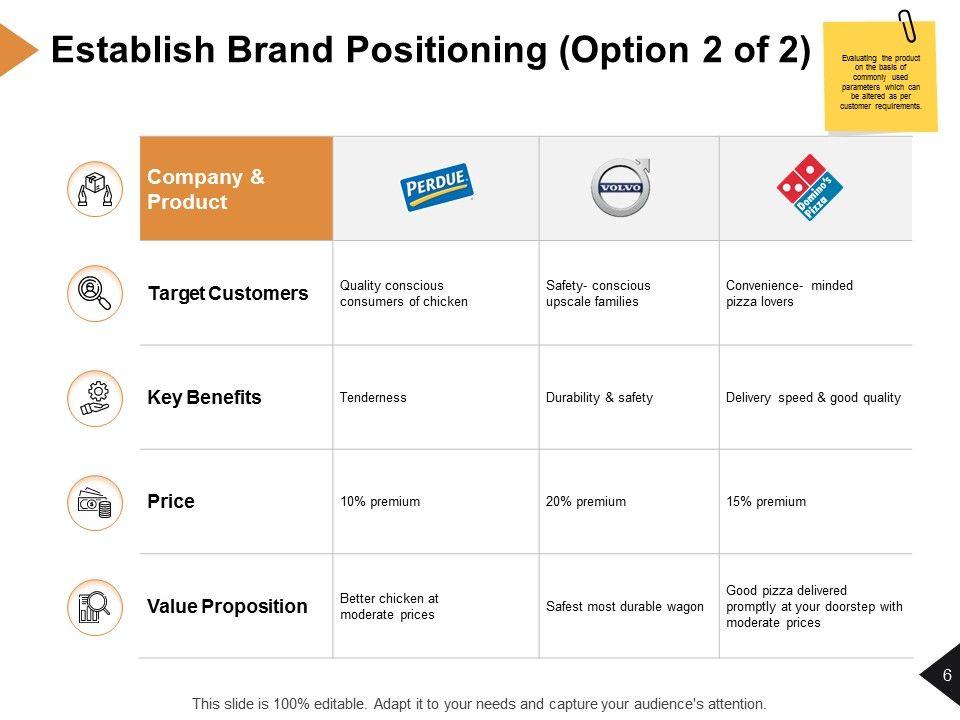The width and height of the screenshot is (960, 720).
Task: Click the magnifier-person Target Customers icon
Action: (x=94, y=293)
